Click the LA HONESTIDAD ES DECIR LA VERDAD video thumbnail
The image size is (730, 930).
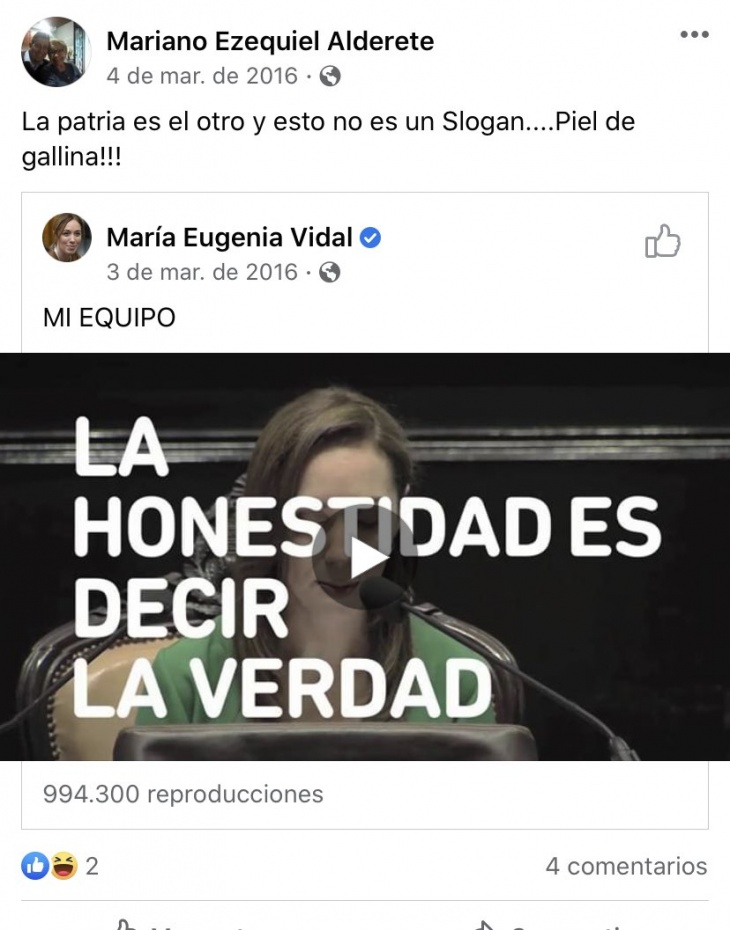pos(365,557)
